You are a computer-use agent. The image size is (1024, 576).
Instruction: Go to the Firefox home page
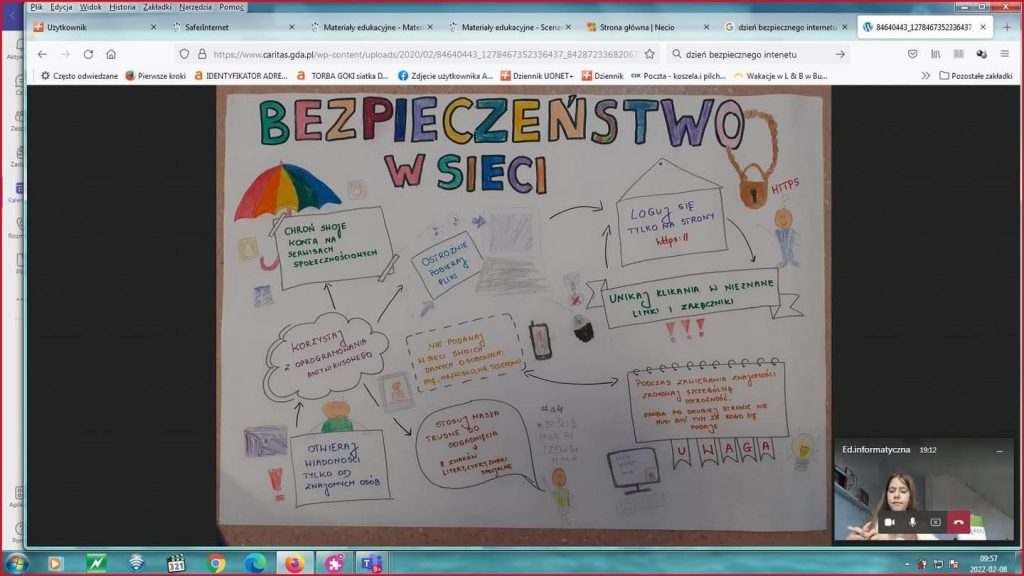pos(111,54)
